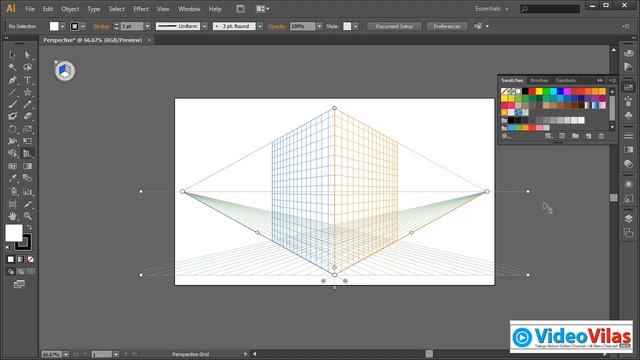Screen dimensions: 640x360
Task: Open the Layers panel from the dock
Action: pyautogui.click(x=629, y=218)
